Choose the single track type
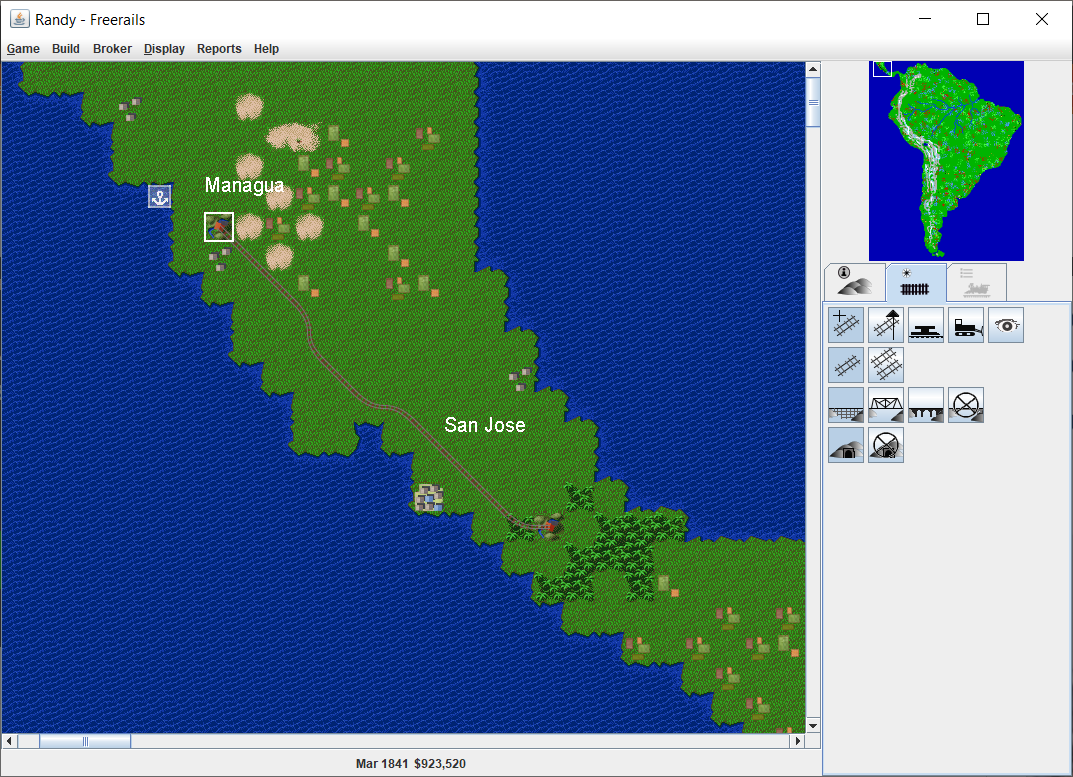 (846, 365)
